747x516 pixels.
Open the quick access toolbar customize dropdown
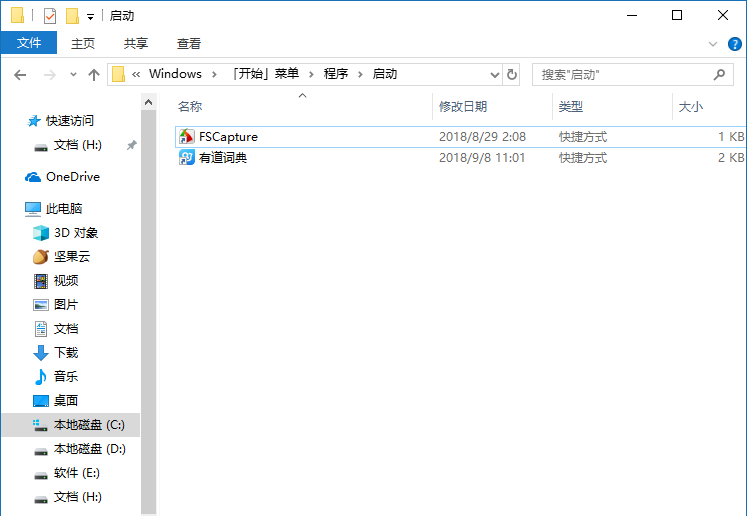90,17
